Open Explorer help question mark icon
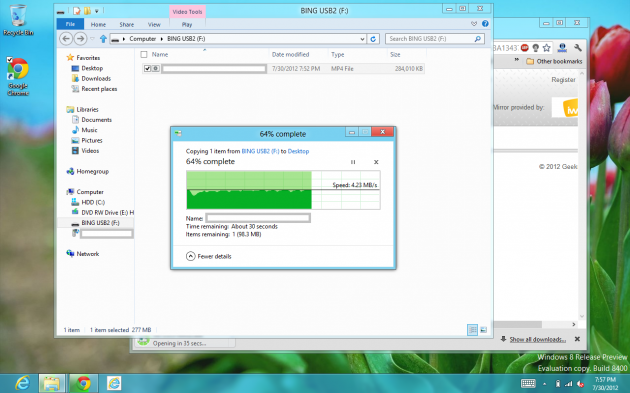 click(485, 24)
